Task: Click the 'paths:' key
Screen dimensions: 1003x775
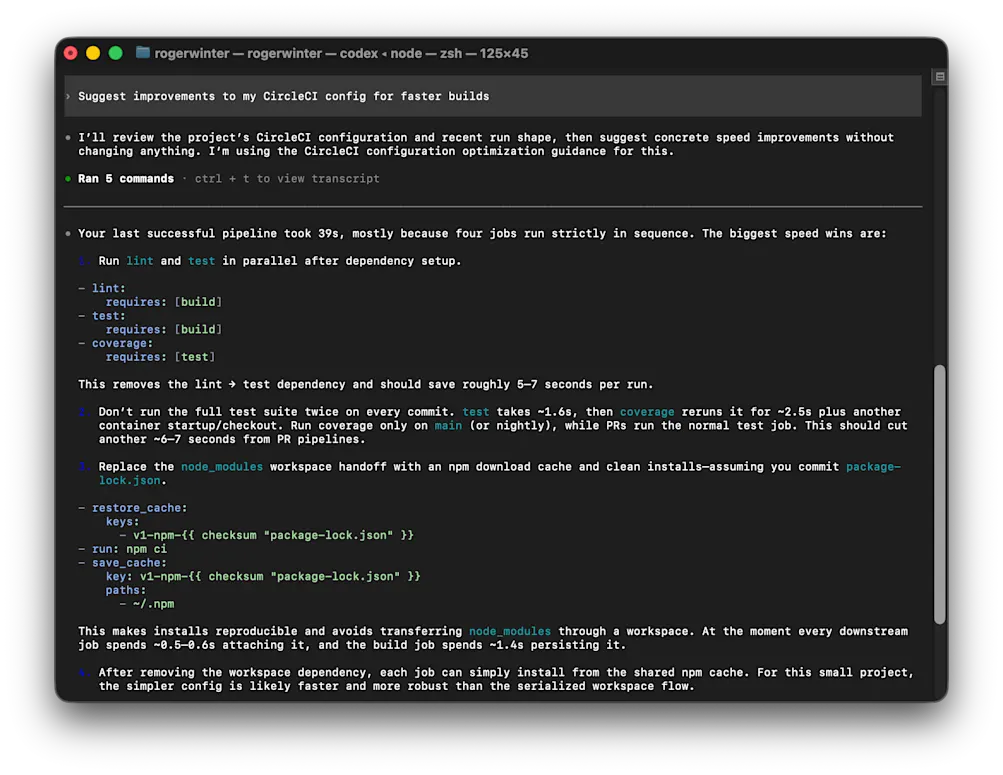Action: click(x=126, y=591)
